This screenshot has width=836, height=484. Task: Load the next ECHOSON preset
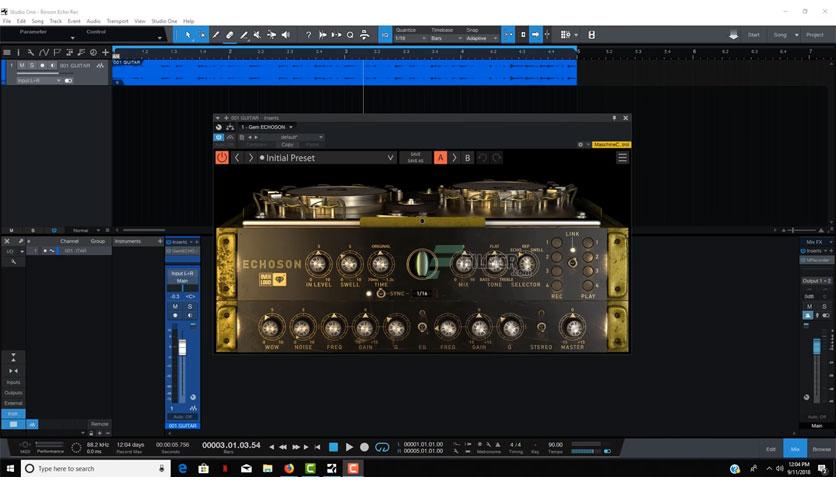pos(251,158)
